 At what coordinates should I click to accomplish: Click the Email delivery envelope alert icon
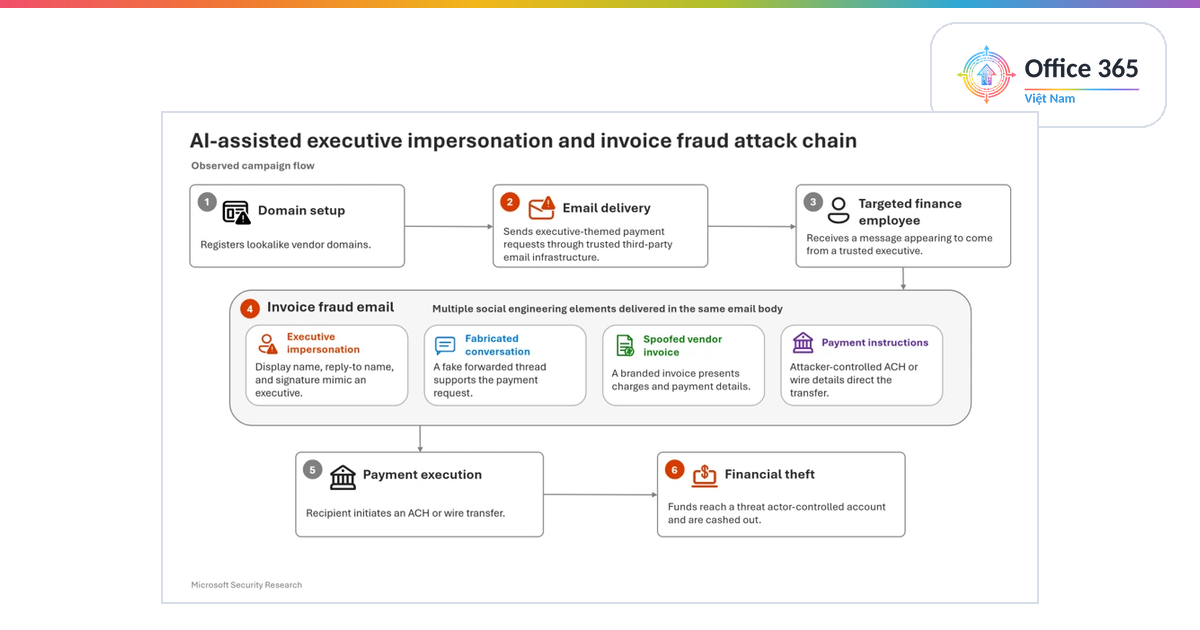point(541,208)
